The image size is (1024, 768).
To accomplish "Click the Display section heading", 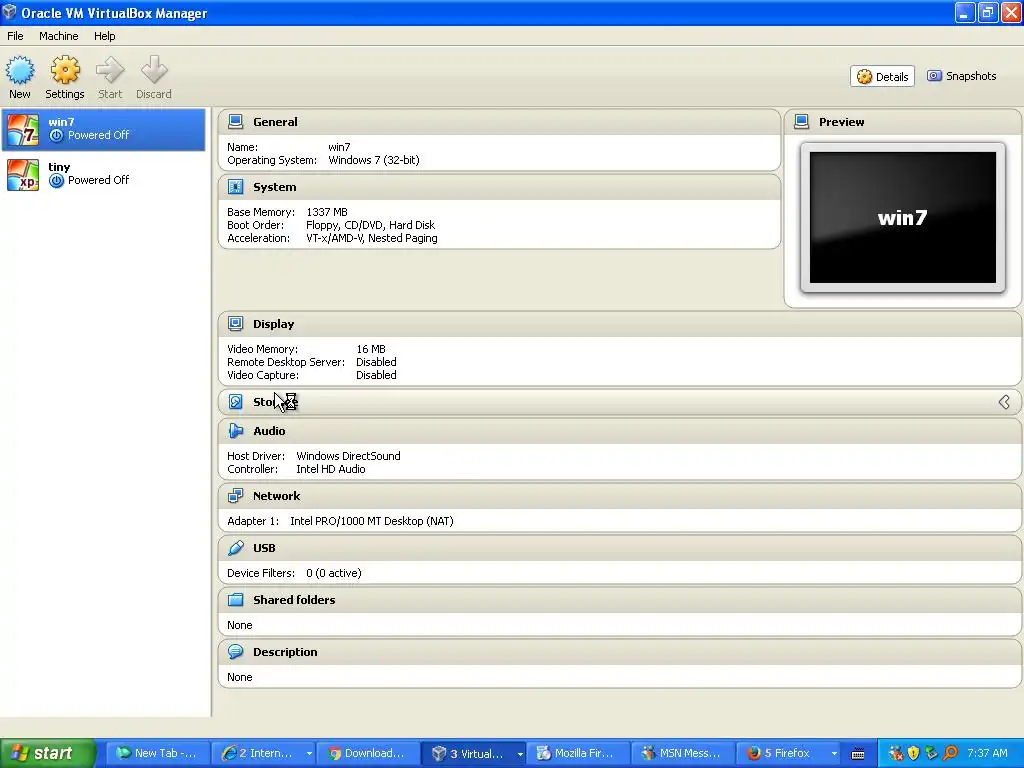I will [x=274, y=324].
